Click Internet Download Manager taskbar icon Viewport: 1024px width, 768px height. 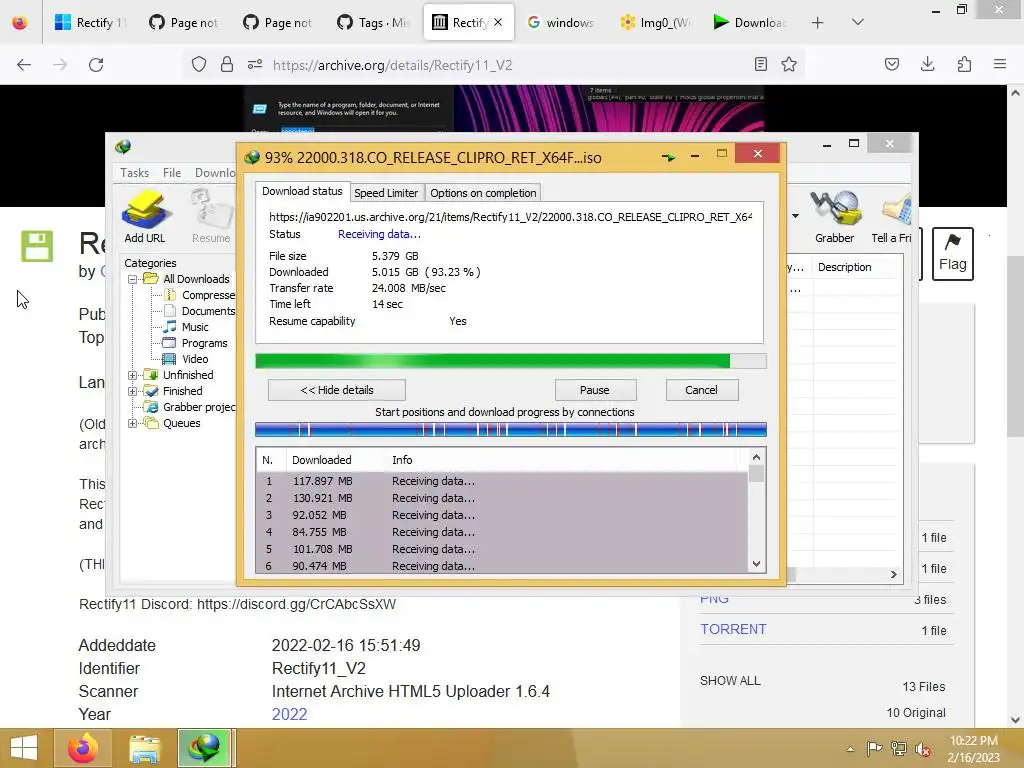[204, 748]
